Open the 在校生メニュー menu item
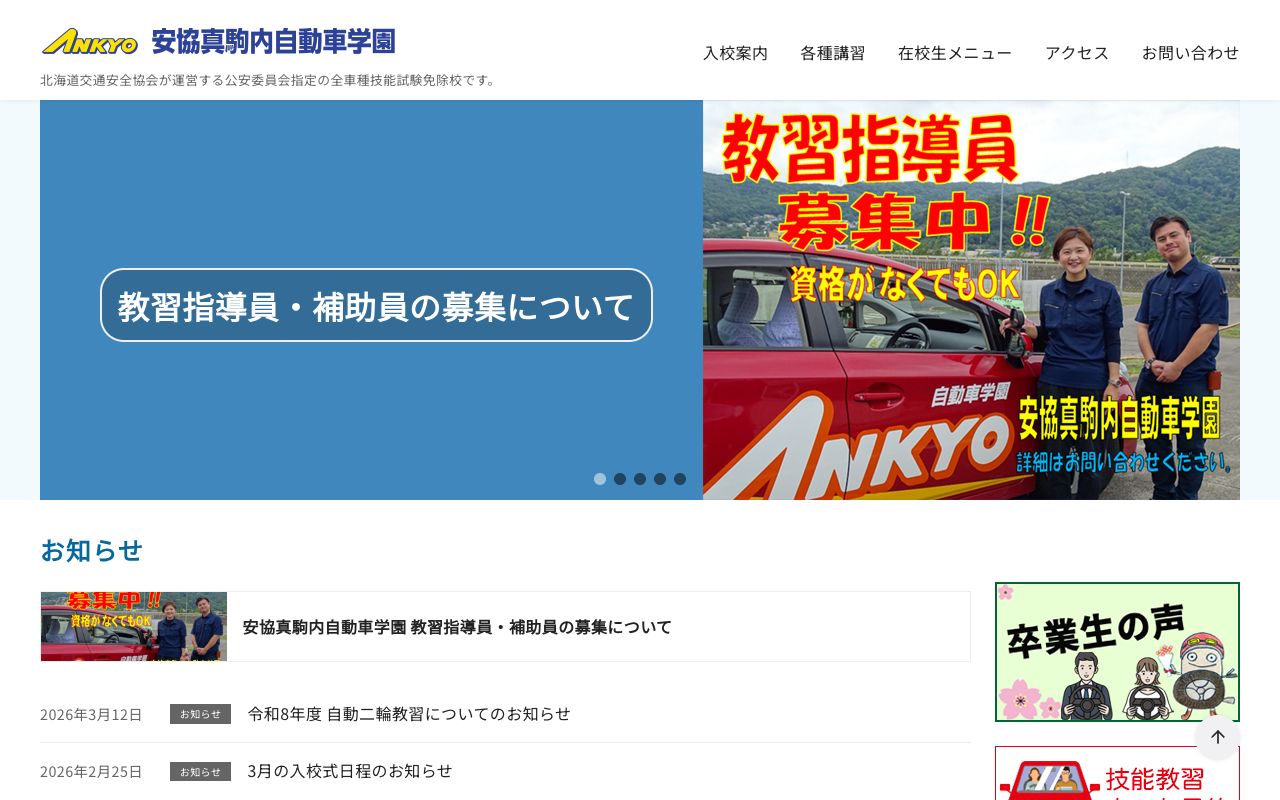This screenshot has width=1280, height=800. coord(955,53)
